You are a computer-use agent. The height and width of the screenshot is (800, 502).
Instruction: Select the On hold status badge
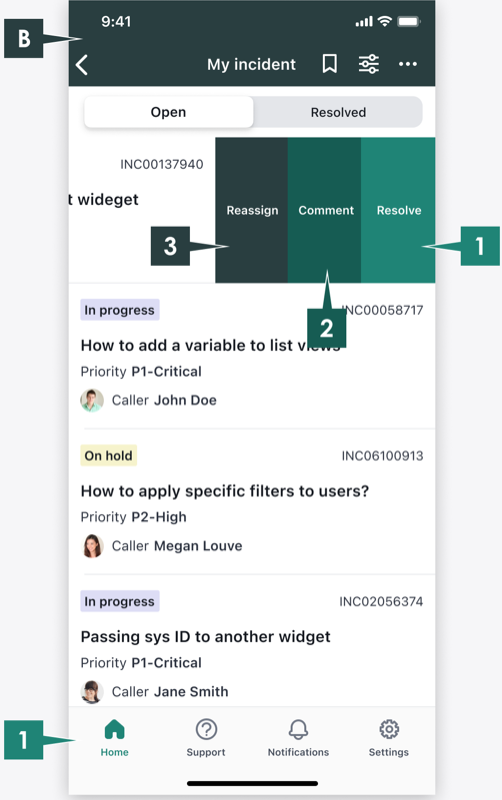(x=109, y=456)
